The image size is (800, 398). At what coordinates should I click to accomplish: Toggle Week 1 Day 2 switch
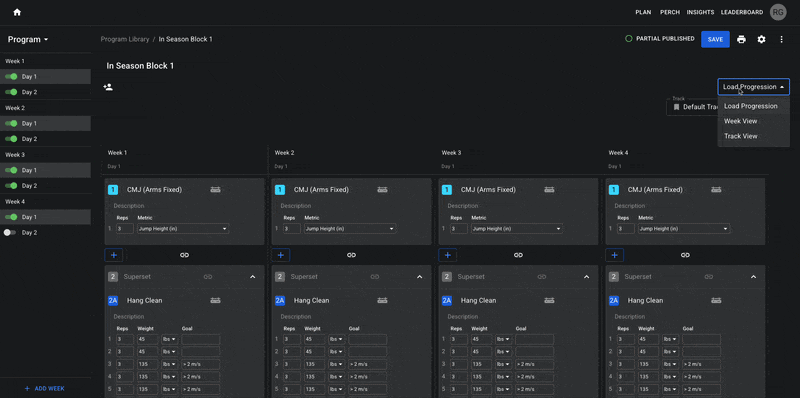pos(11,92)
